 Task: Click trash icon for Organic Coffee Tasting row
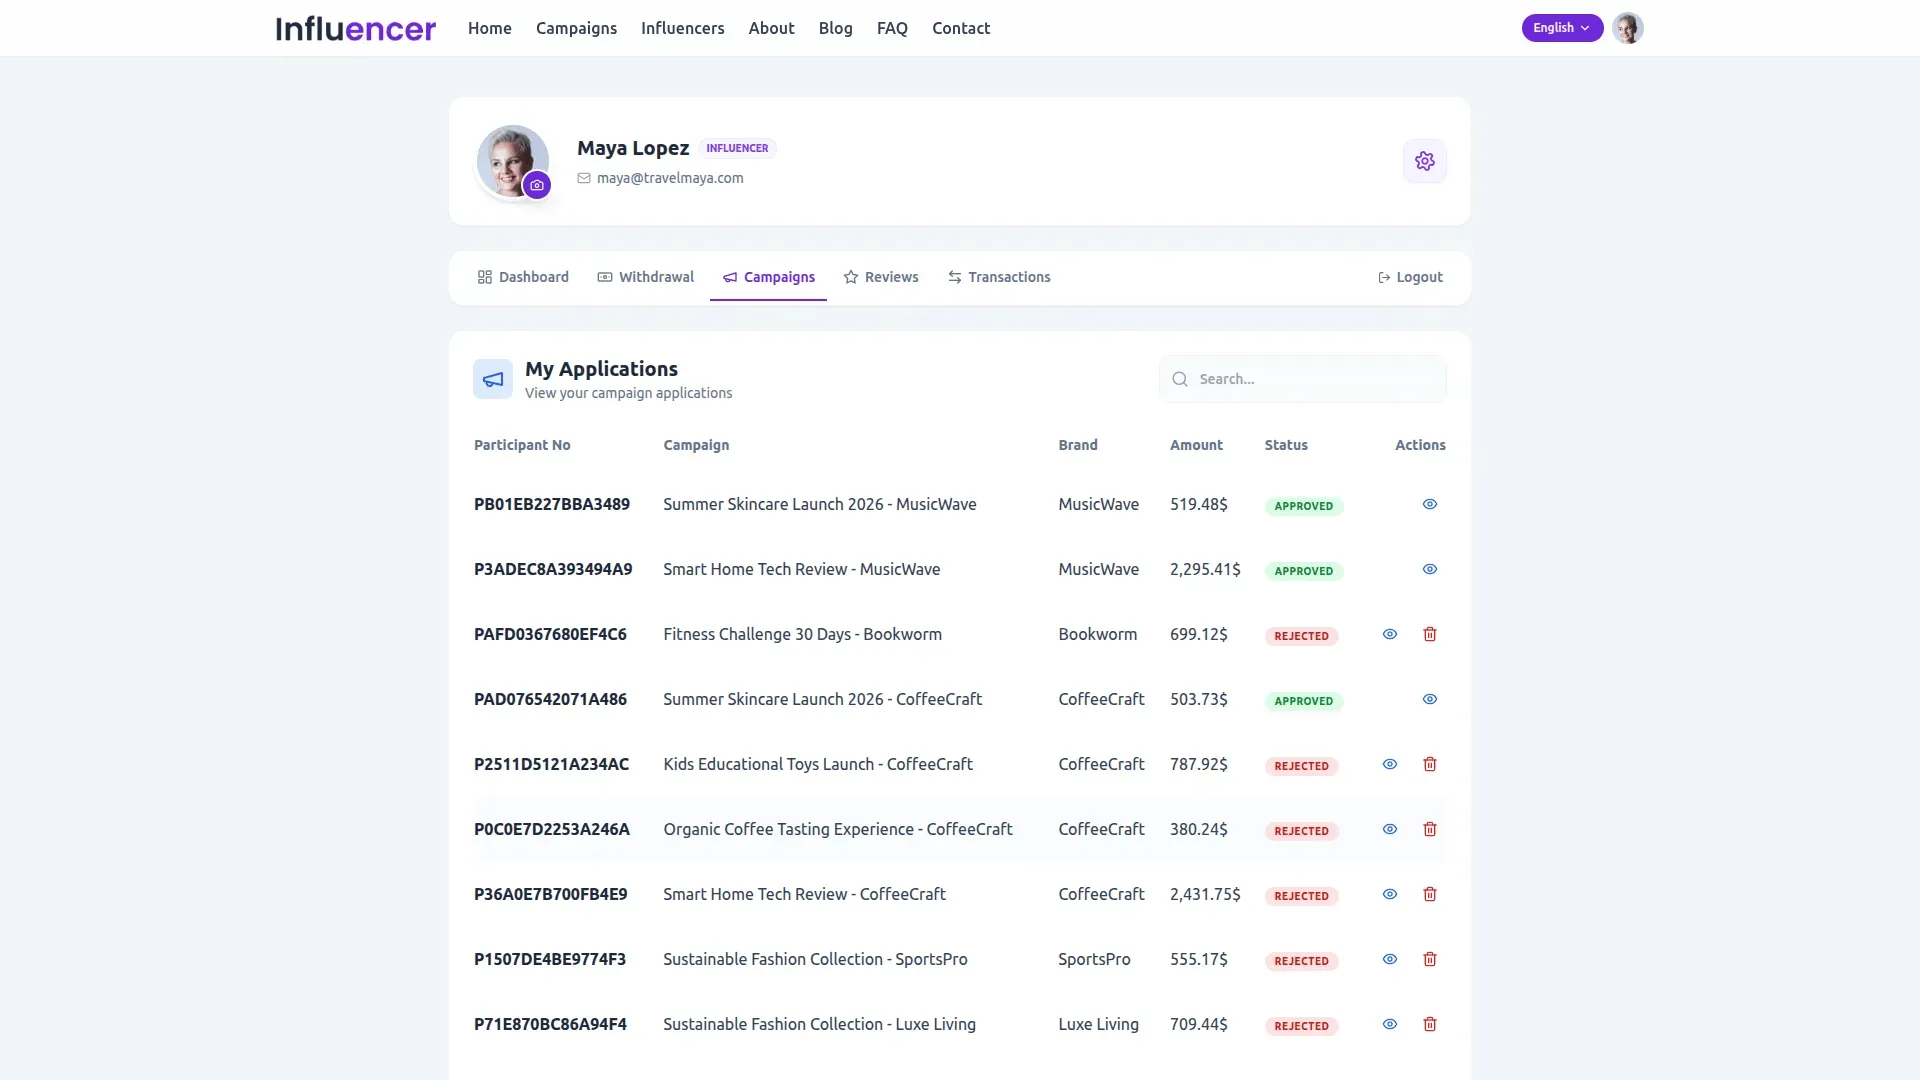tap(1429, 829)
